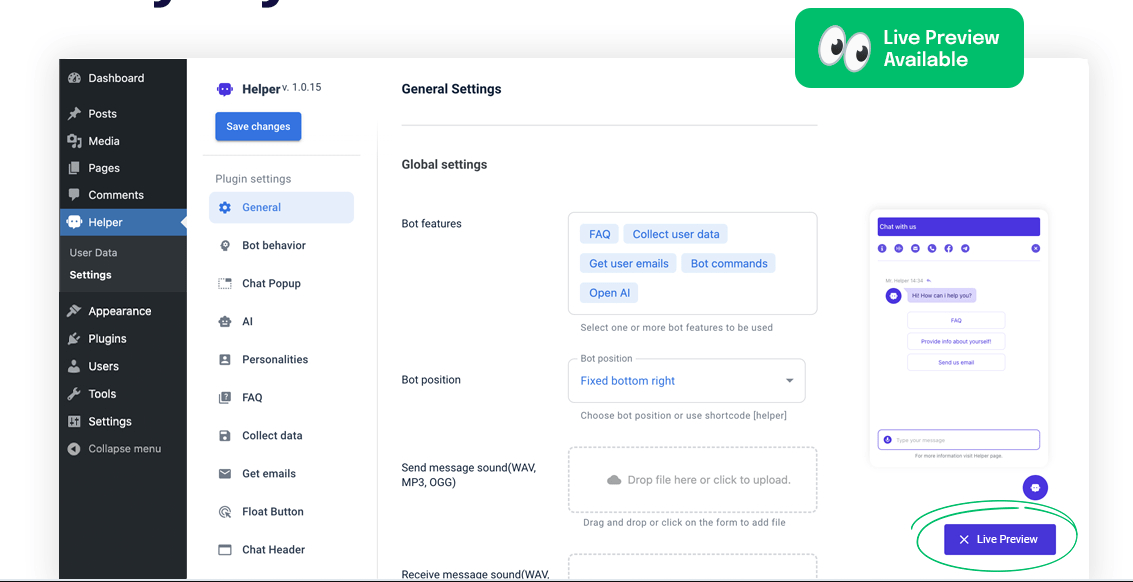Screen dimensions: 1133x582
Task: Click the Helper robot logo icon
Action: [x=225, y=89]
